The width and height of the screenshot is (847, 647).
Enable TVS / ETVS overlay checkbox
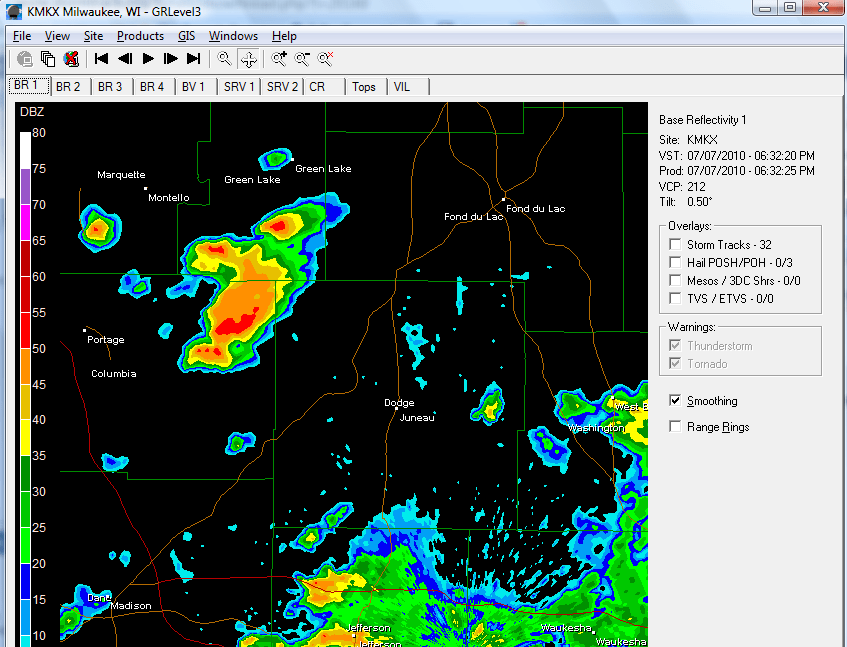tap(675, 298)
